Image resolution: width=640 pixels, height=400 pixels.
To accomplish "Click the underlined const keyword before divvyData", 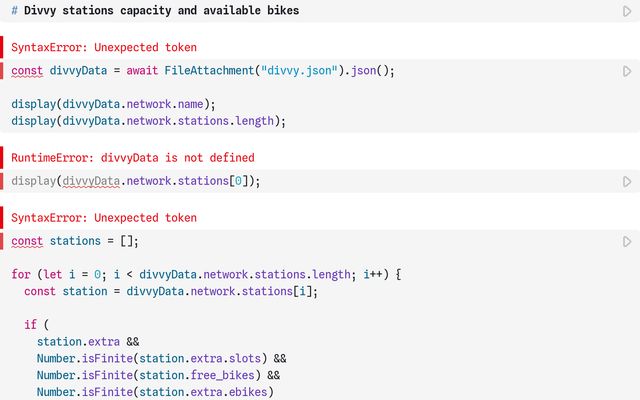I will tap(27, 71).
